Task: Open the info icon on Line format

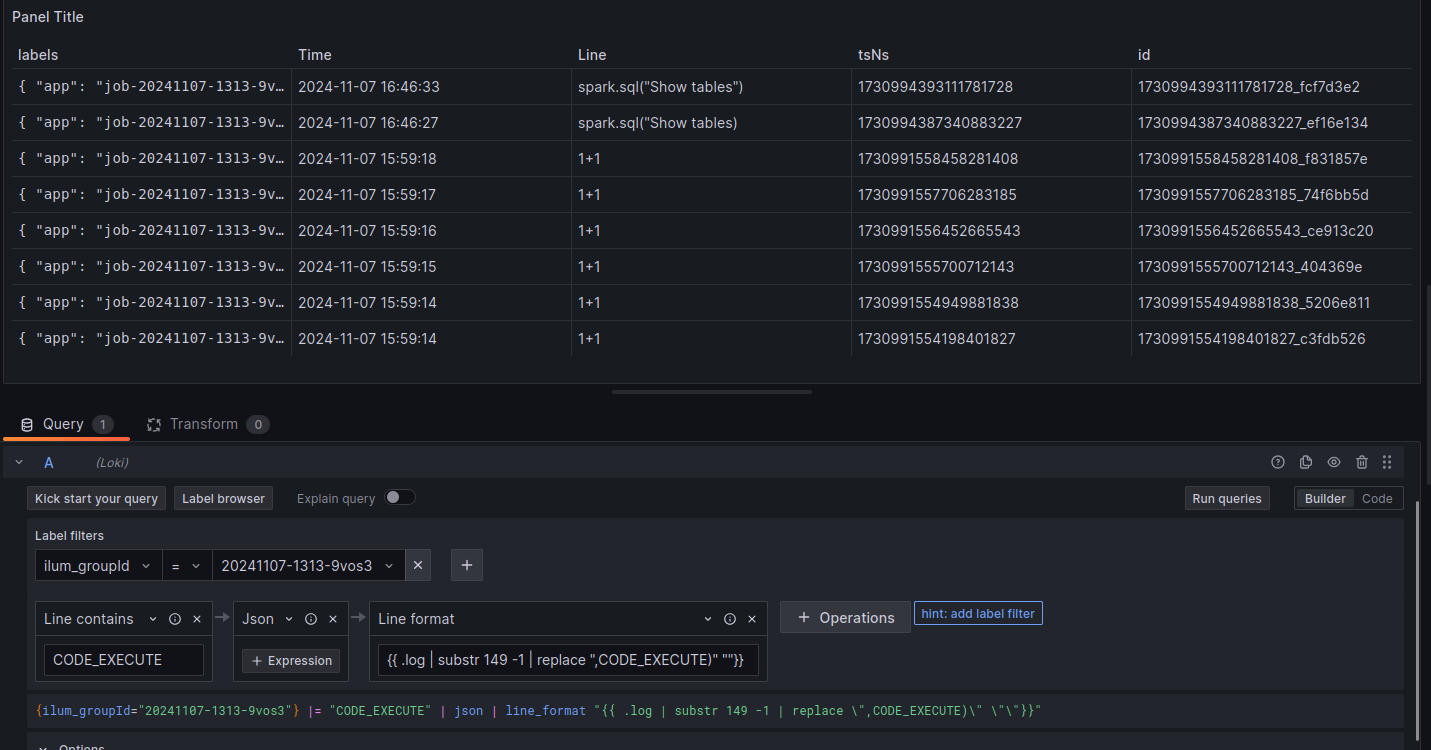Action: [729, 618]
